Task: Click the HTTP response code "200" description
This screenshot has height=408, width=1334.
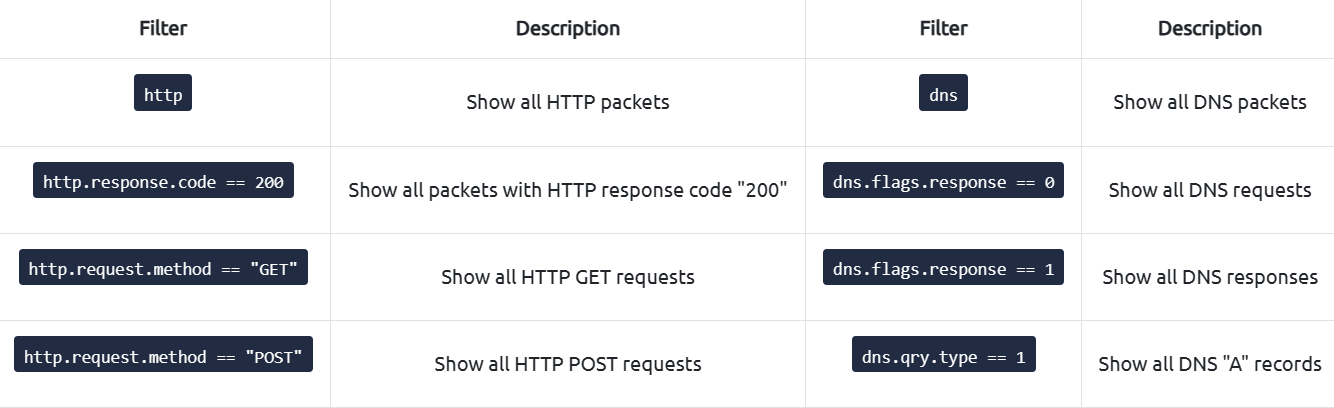Action: tap(568, 190)
